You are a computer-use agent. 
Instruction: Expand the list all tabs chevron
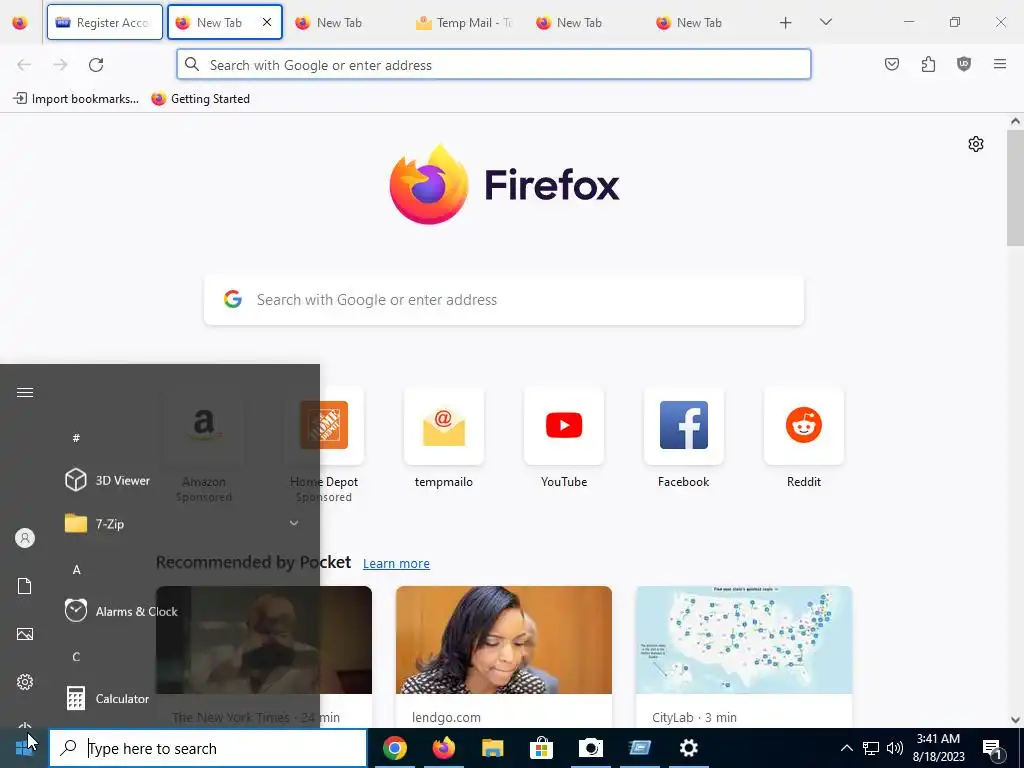point(825,22)
